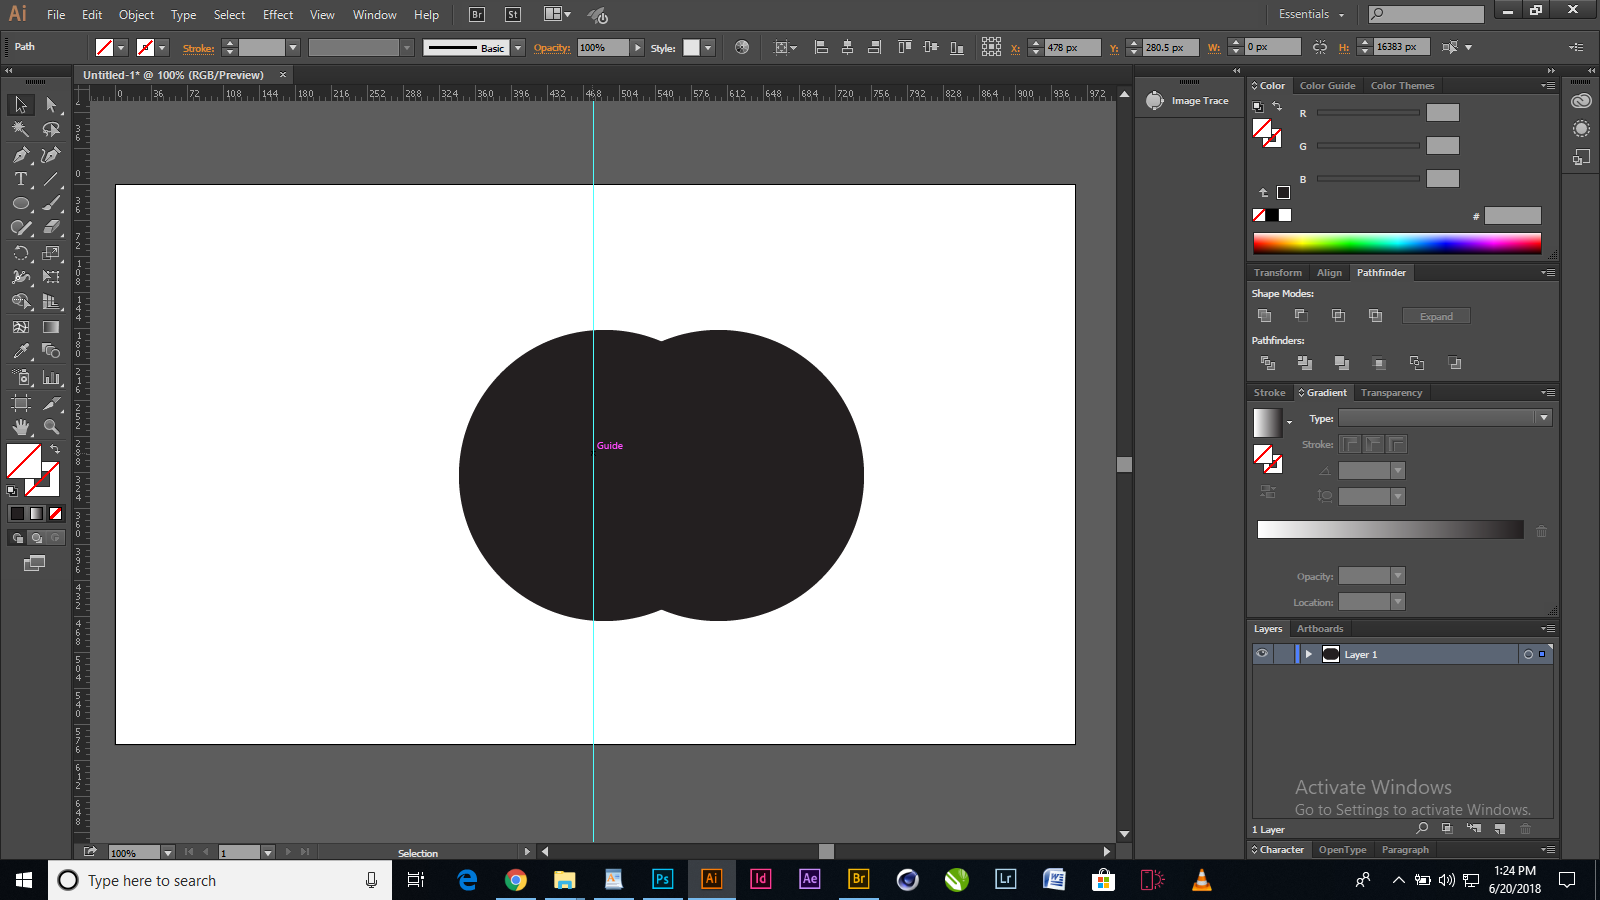
Task: Click the Divide pathfinder icon
Action: point(1267,363)
